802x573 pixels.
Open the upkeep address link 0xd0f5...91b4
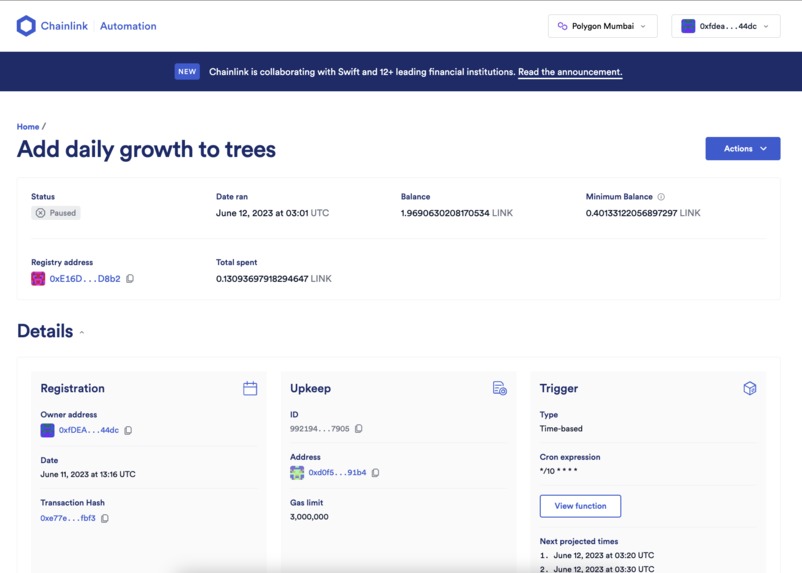(337, 473)
